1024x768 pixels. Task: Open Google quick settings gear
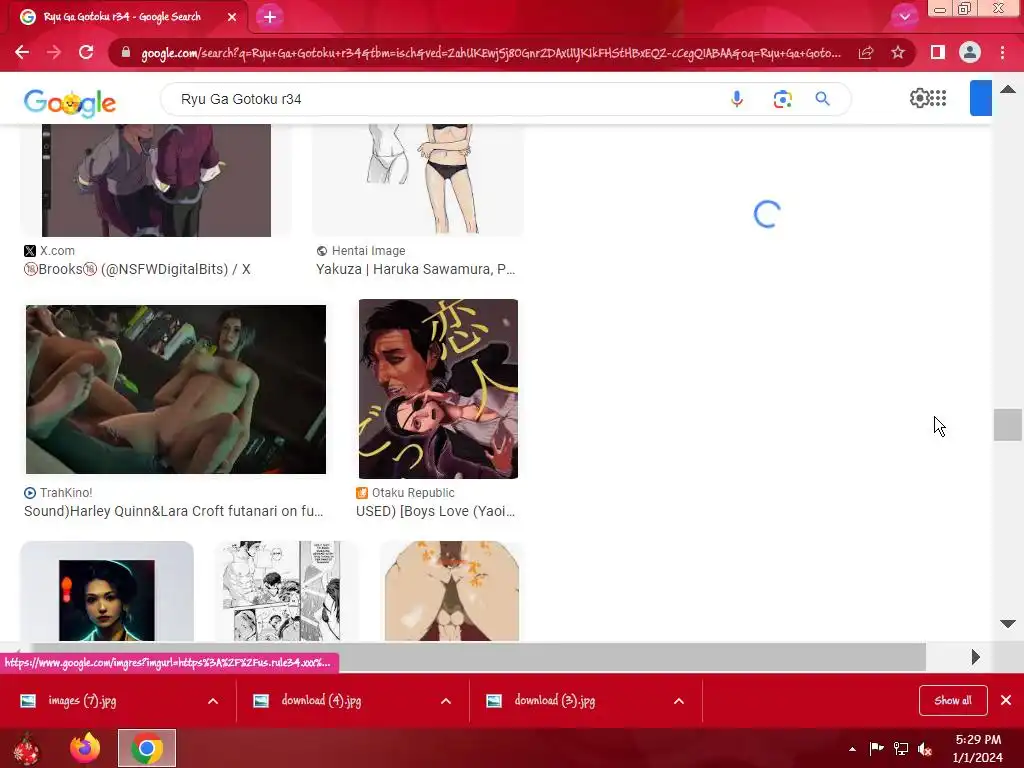point(920,98)
